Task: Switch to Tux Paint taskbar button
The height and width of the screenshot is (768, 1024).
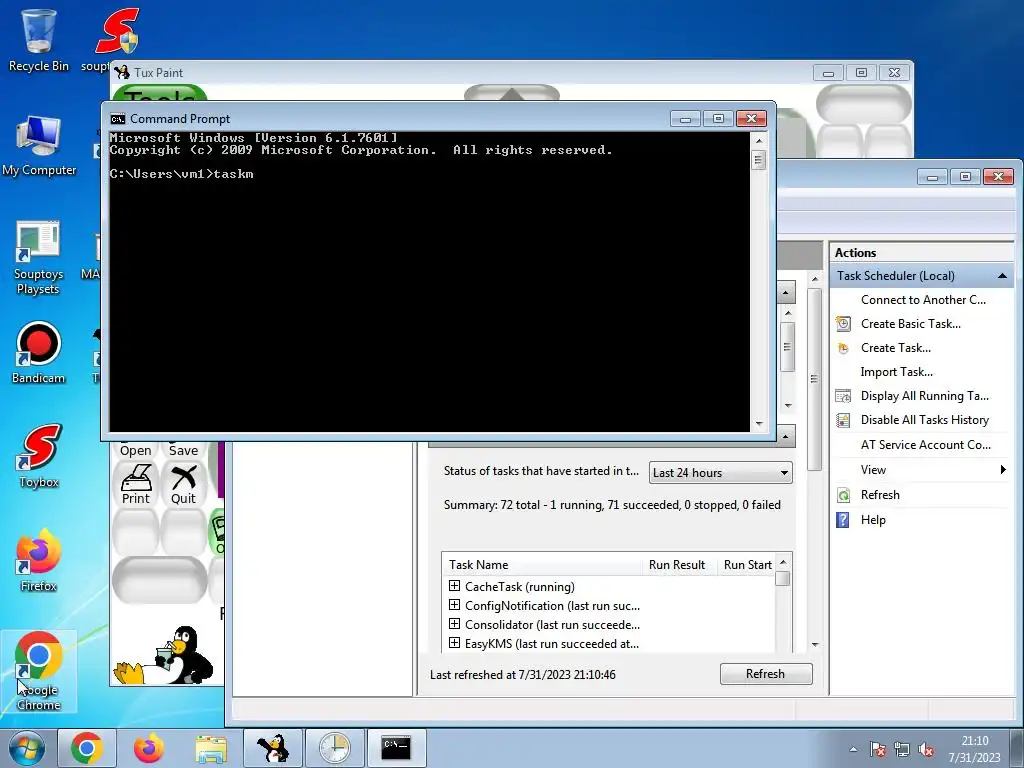Action: coord(273,748)
